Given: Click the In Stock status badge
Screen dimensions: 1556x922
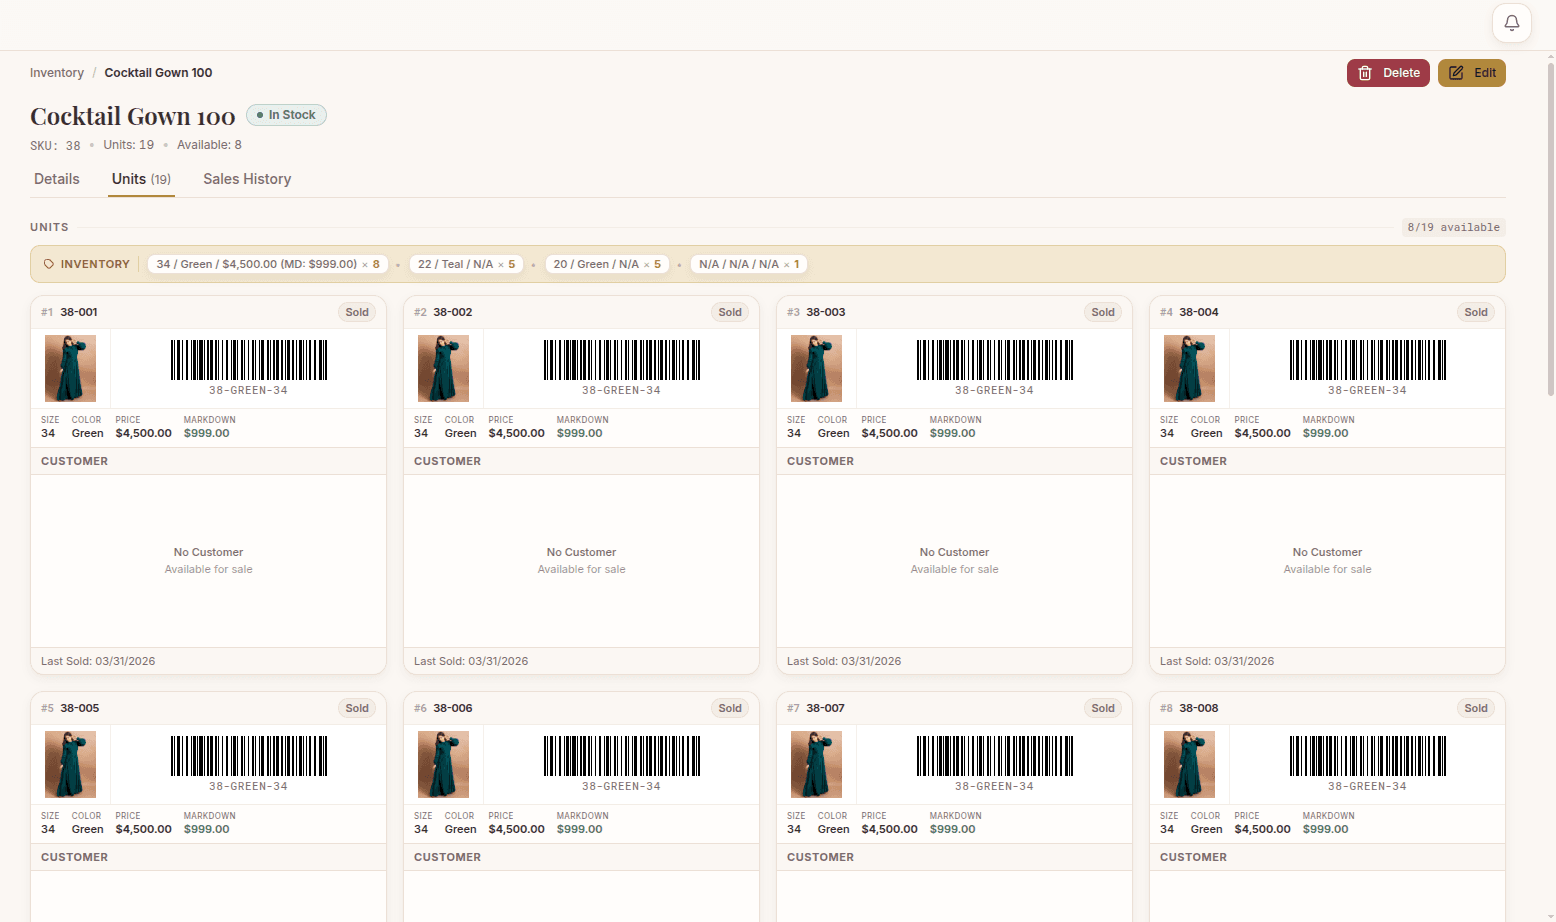Looking at the screenshot, I should tap(286, 115).
